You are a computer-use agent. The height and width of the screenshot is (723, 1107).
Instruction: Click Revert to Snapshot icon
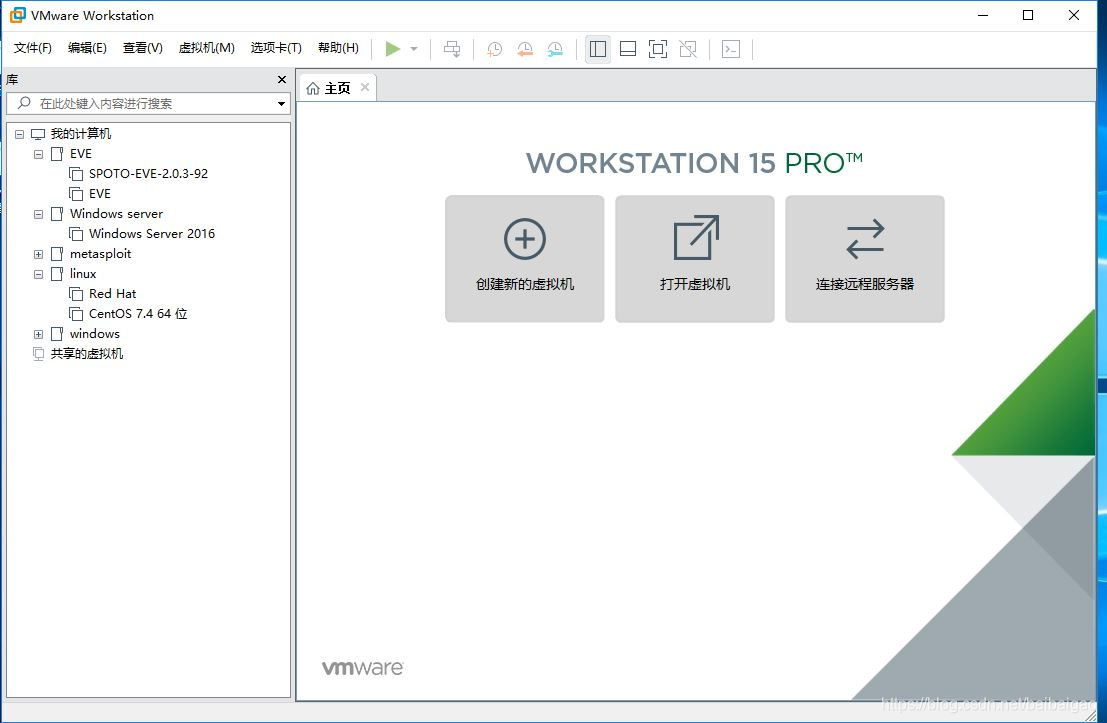[525, 49]
